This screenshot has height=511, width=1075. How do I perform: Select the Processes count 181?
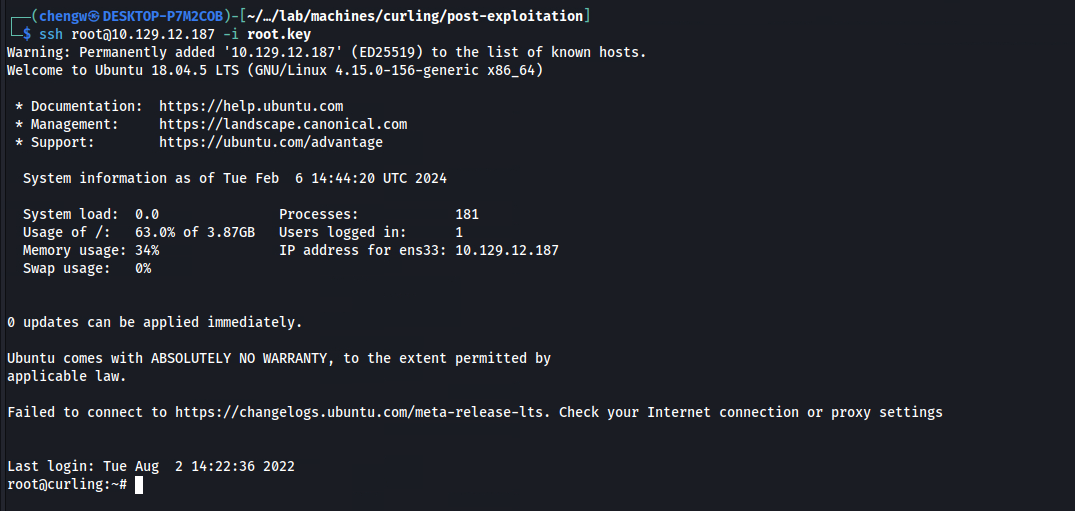[467, 215]
